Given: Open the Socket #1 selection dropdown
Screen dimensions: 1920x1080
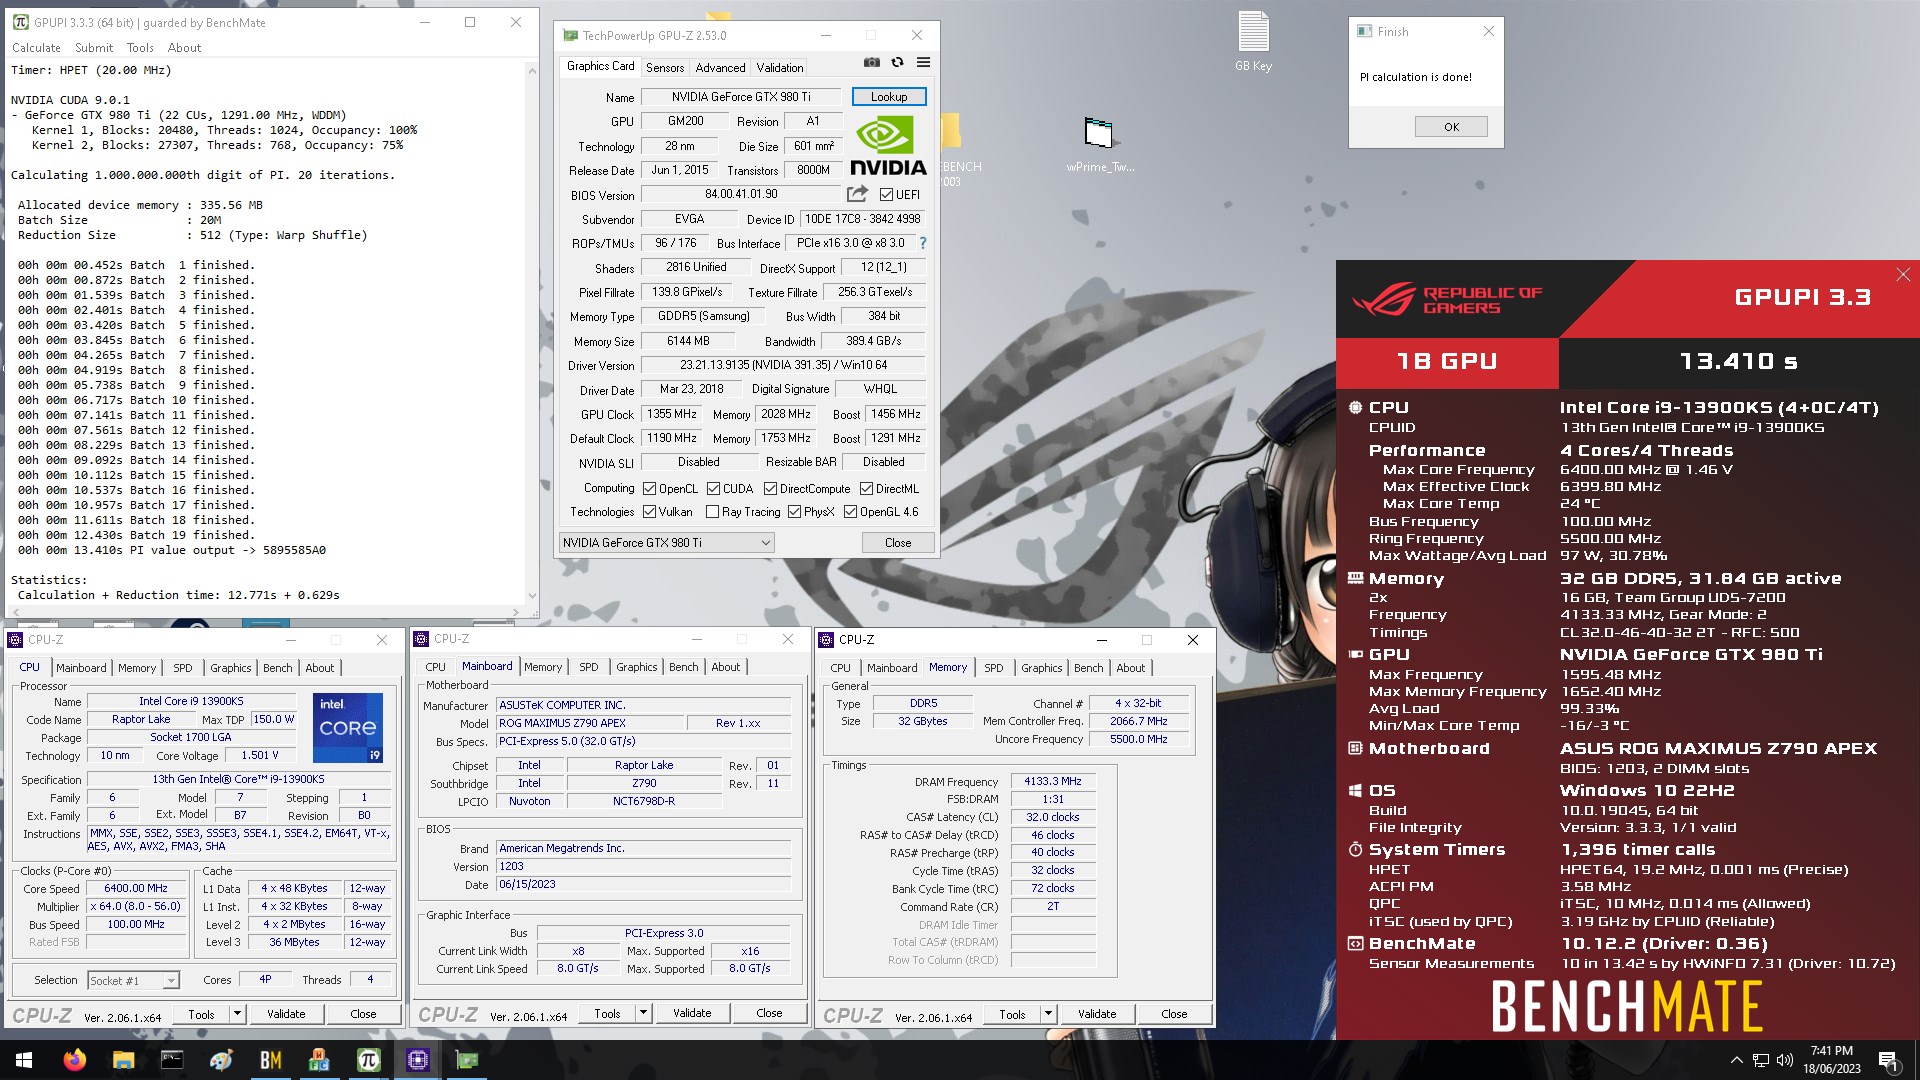Looking at the screenshot, I should 133,981.
